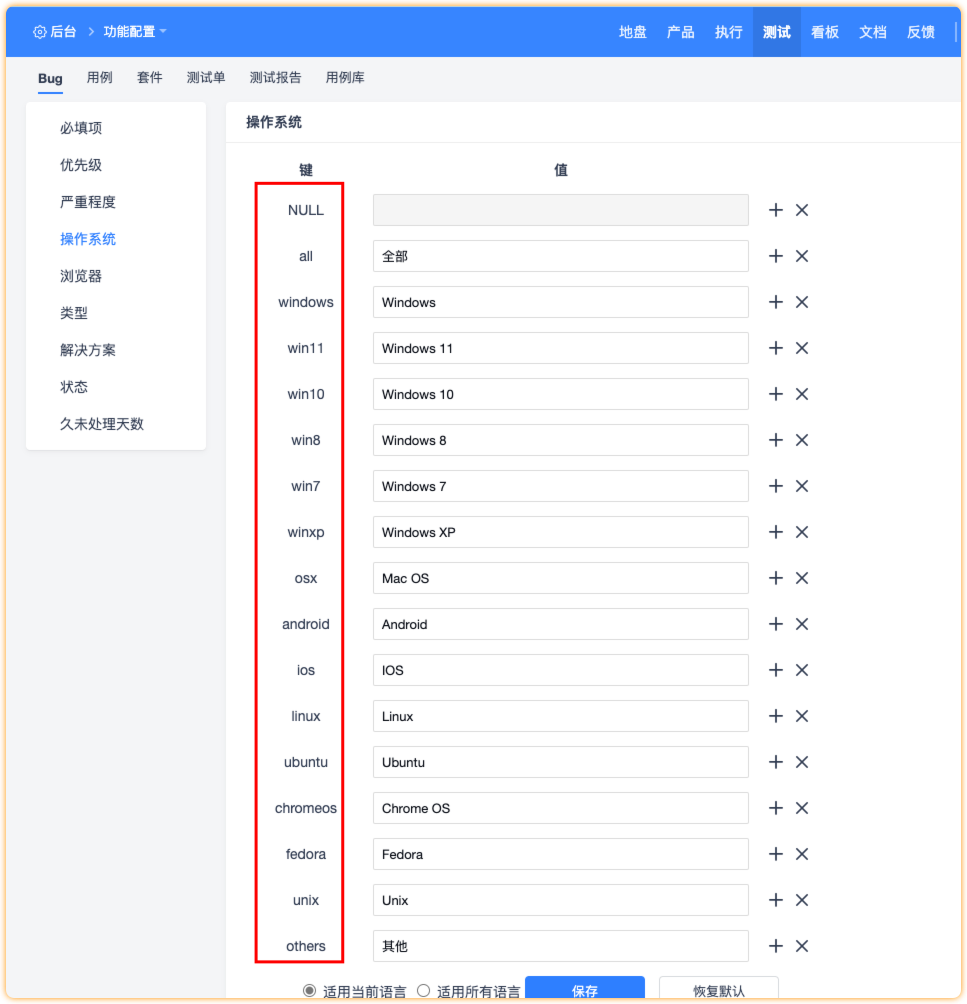Screen dimensions: 967x1004
Task: Open the 套件 tab
Action: (149, 78)
